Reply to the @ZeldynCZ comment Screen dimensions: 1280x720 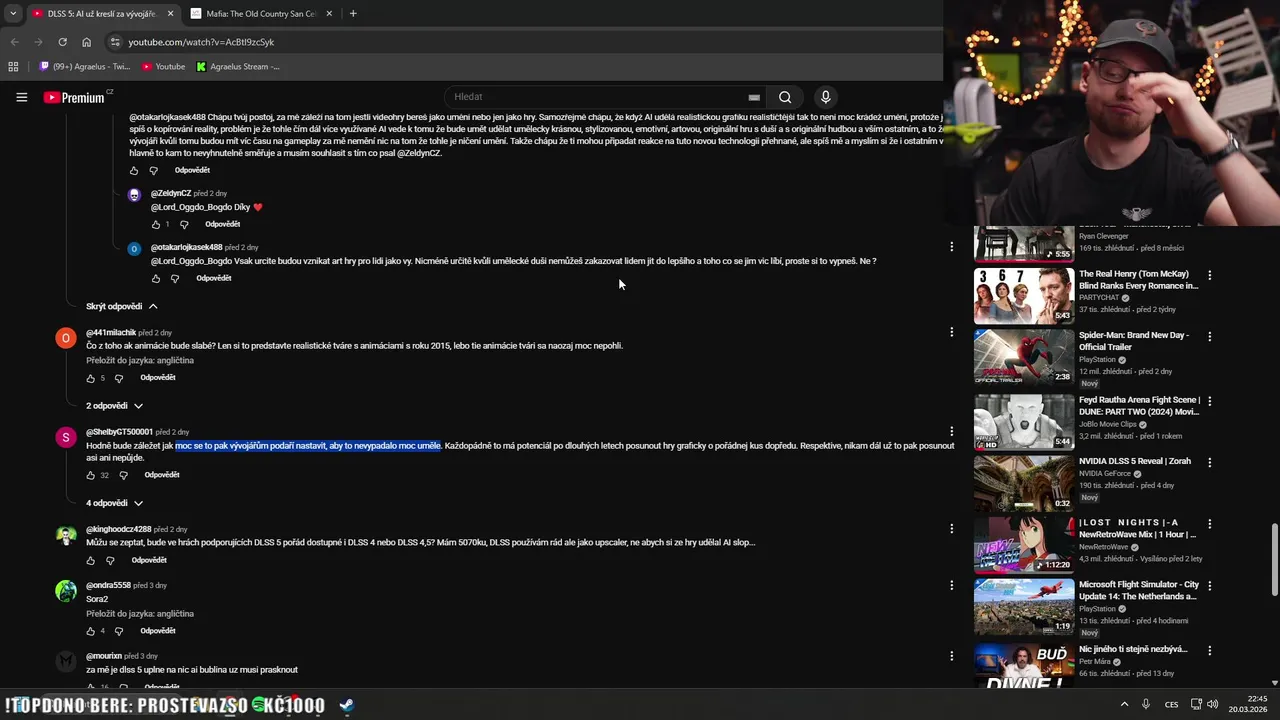[x=222, y=224]
